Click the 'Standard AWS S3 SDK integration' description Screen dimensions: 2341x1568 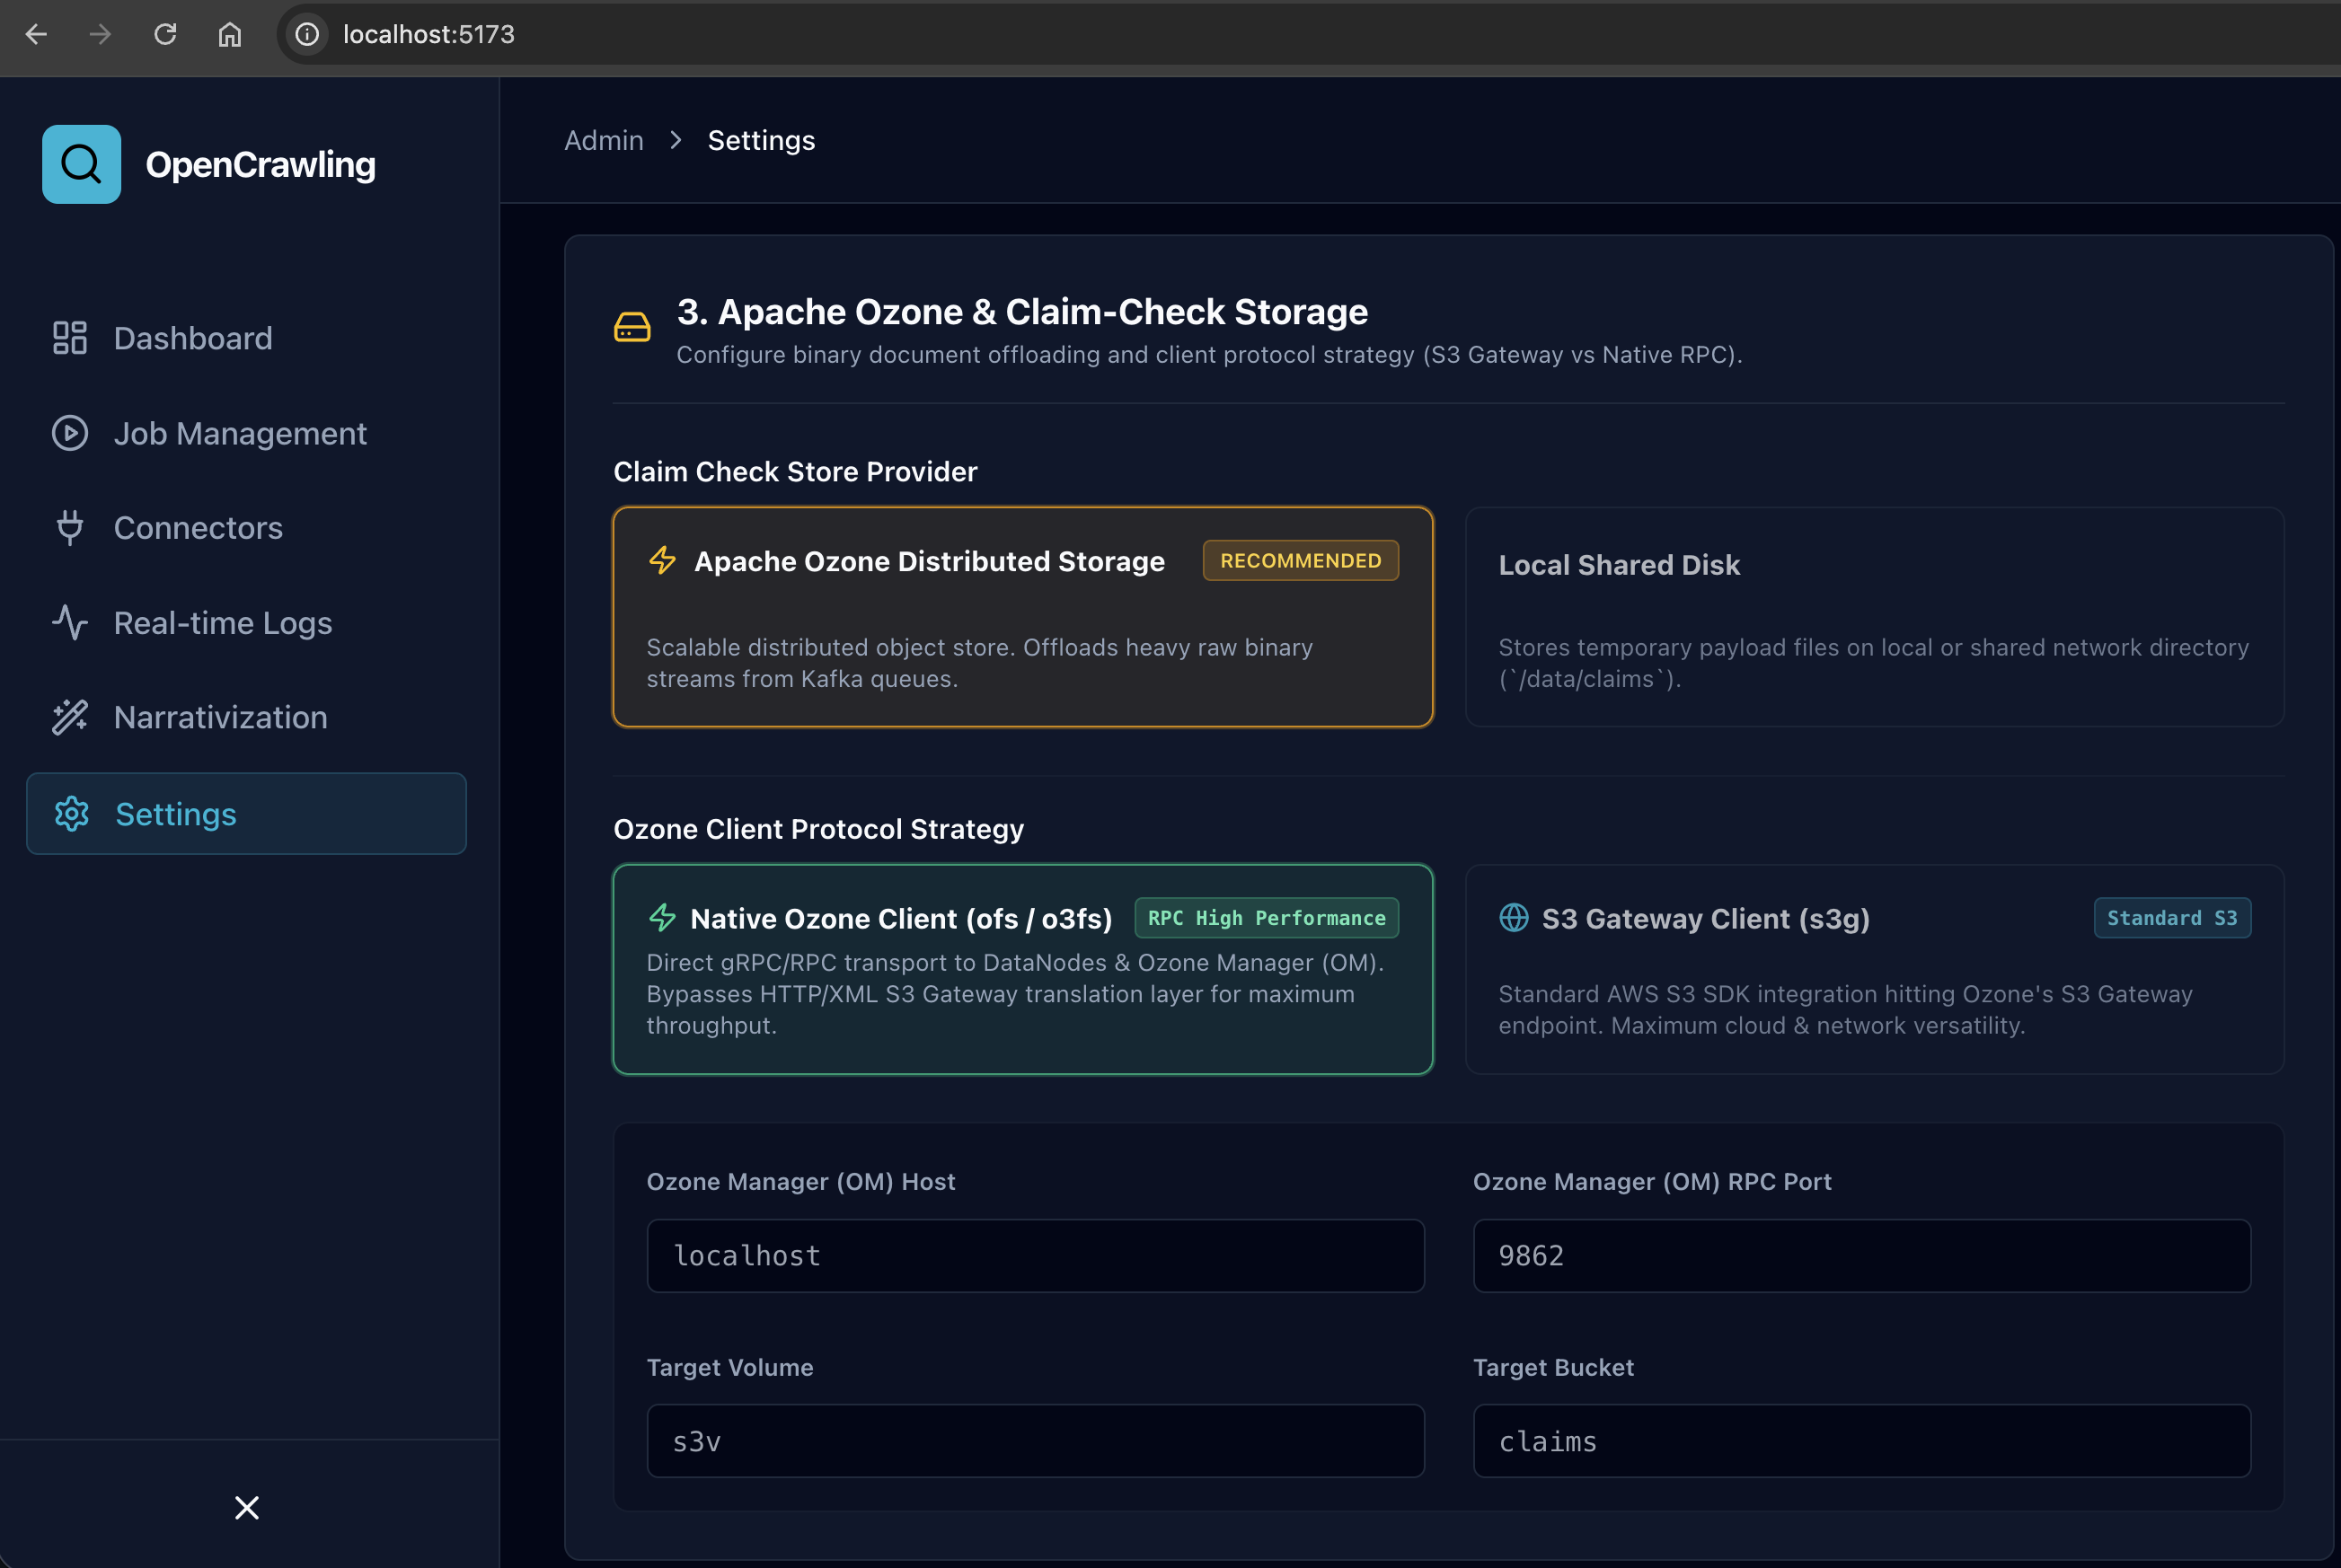[x=1845, y=1010]
